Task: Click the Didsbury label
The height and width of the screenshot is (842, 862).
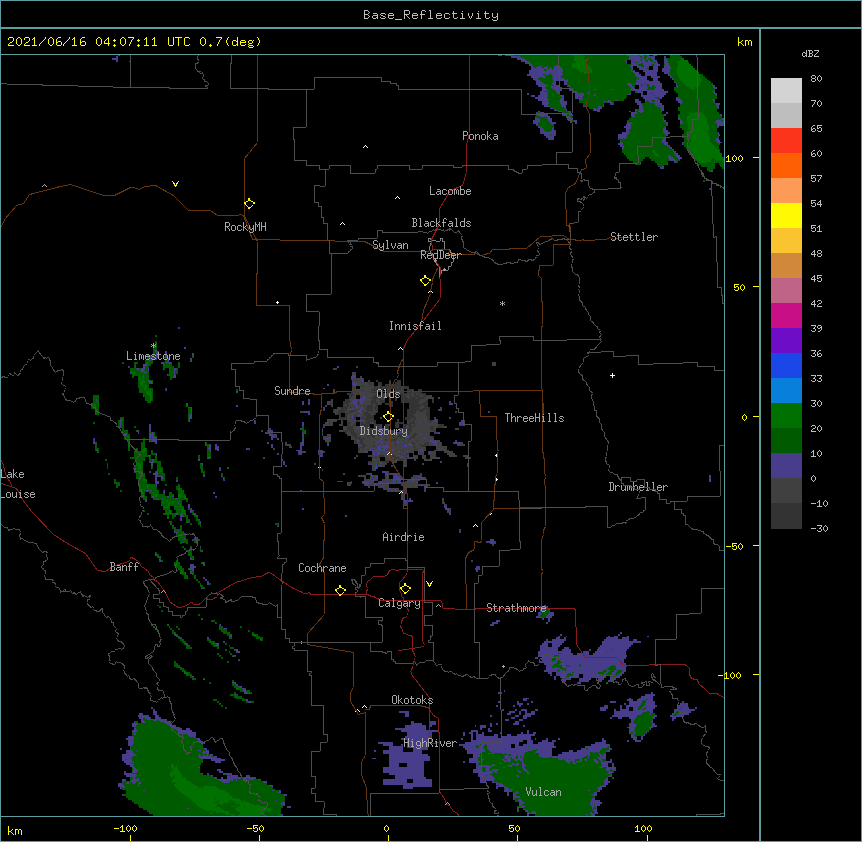Action: pyautogui.click(x=384, y=431)
